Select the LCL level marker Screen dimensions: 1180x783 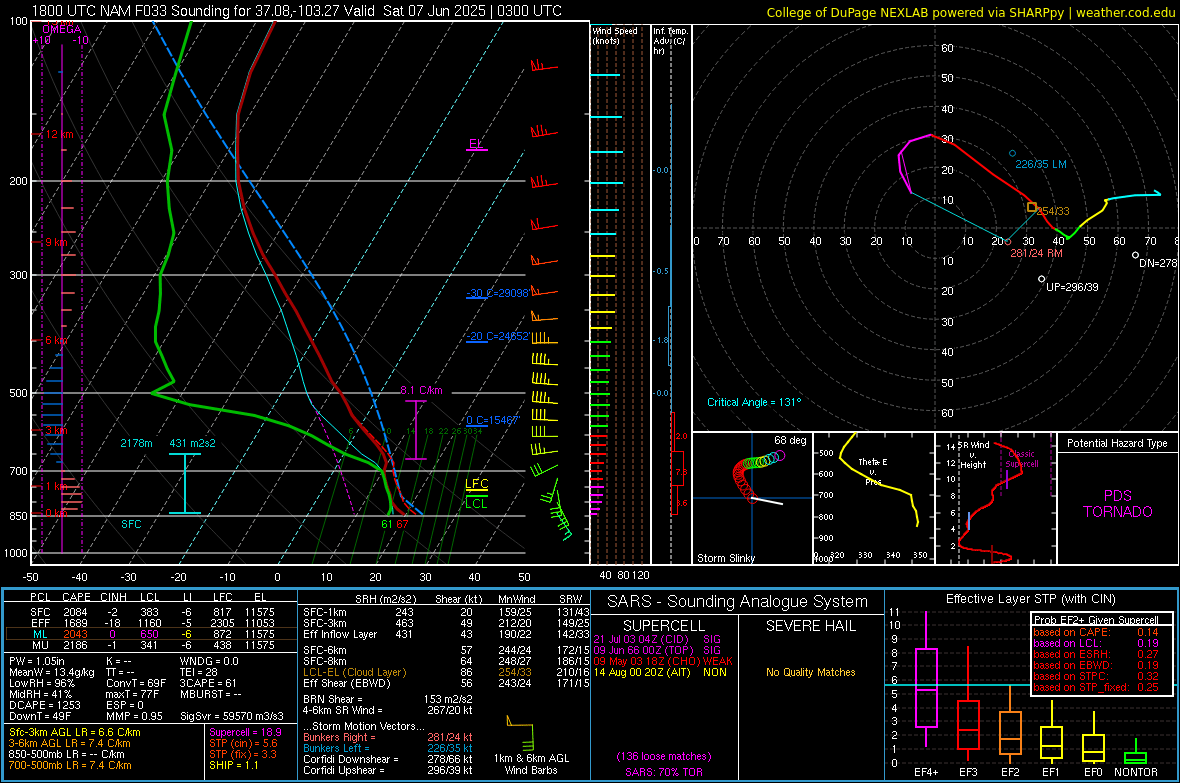(x=476, y=504)
